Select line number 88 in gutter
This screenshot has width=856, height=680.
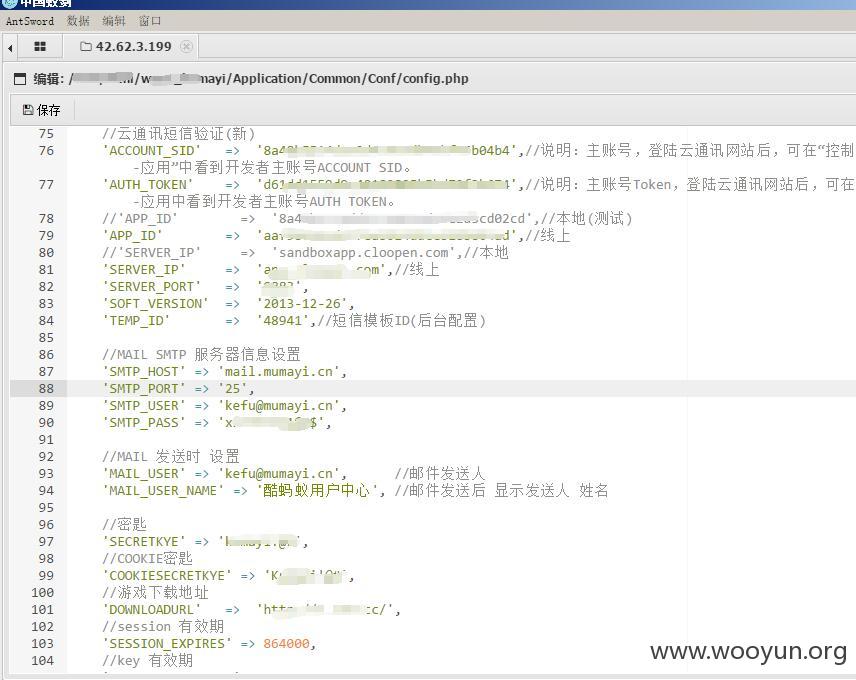pyautogui.click(x=46, y=389)
